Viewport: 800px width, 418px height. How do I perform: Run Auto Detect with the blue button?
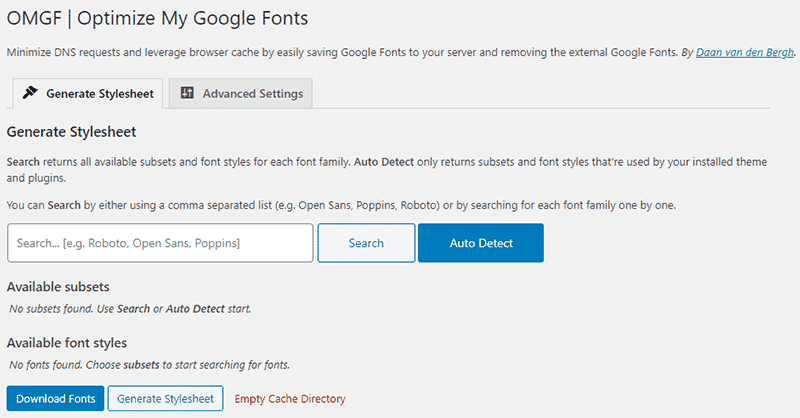480,243
